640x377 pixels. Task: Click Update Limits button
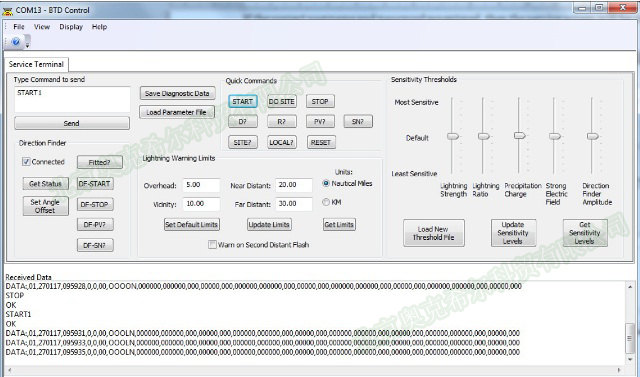269,224
